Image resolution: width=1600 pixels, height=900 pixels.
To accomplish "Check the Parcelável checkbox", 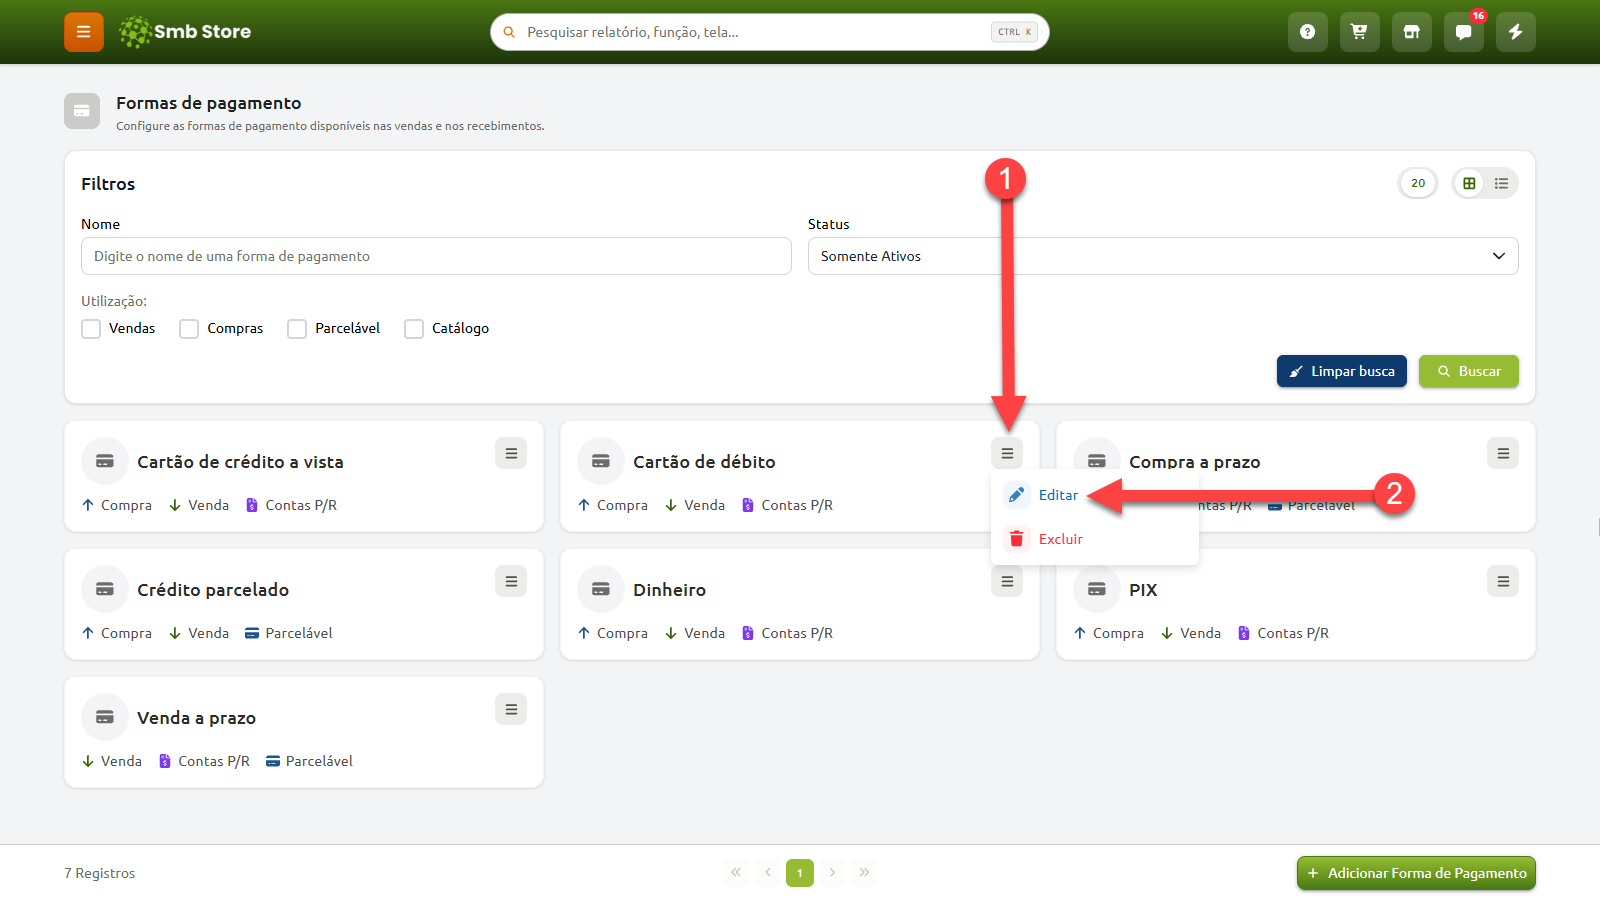I will 297,329.
